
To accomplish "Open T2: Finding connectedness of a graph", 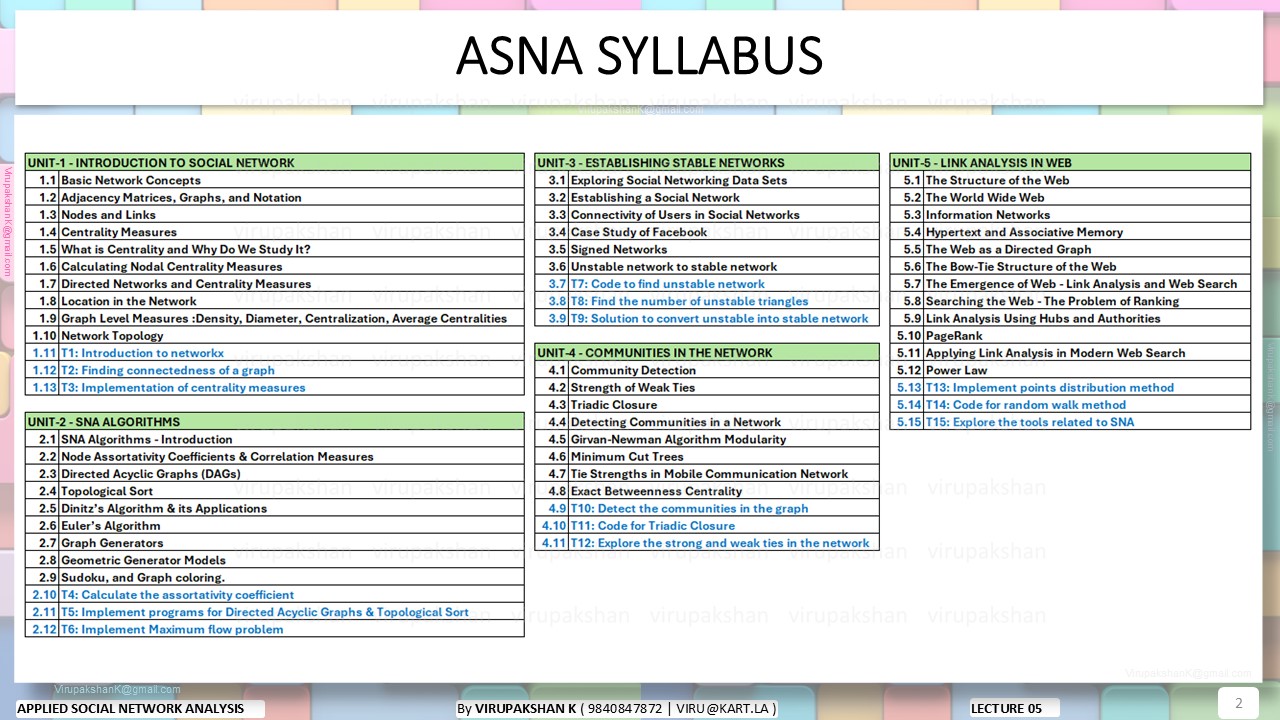I will (275, 370).
